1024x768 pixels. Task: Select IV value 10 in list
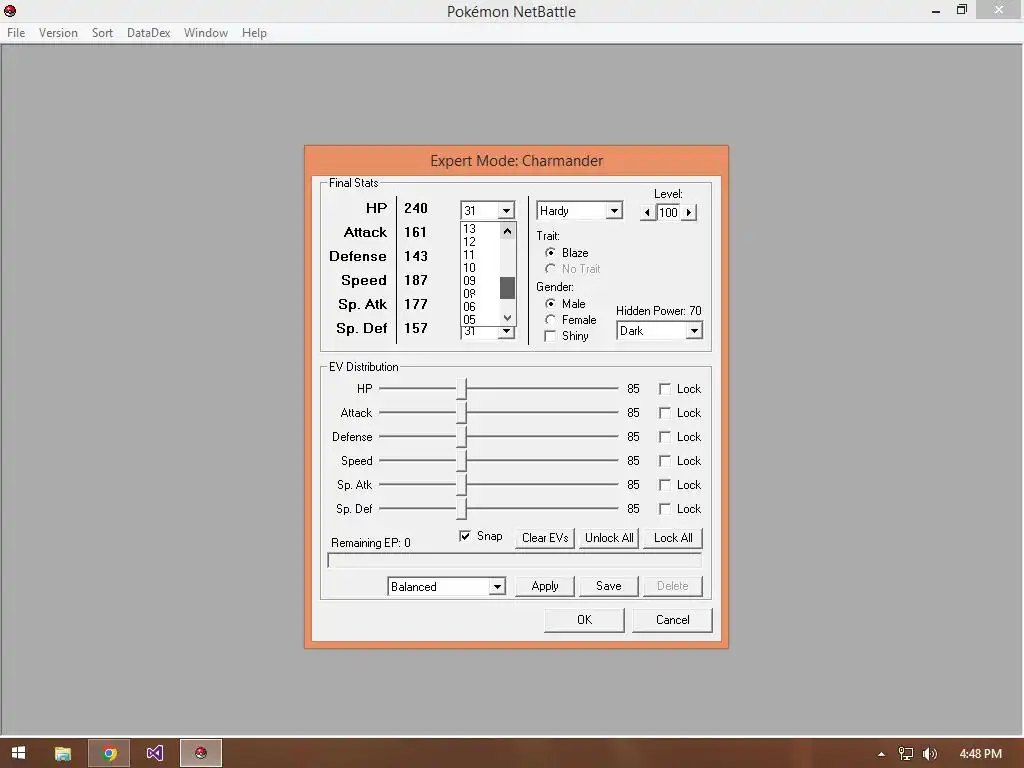click(x=481, y=268)
